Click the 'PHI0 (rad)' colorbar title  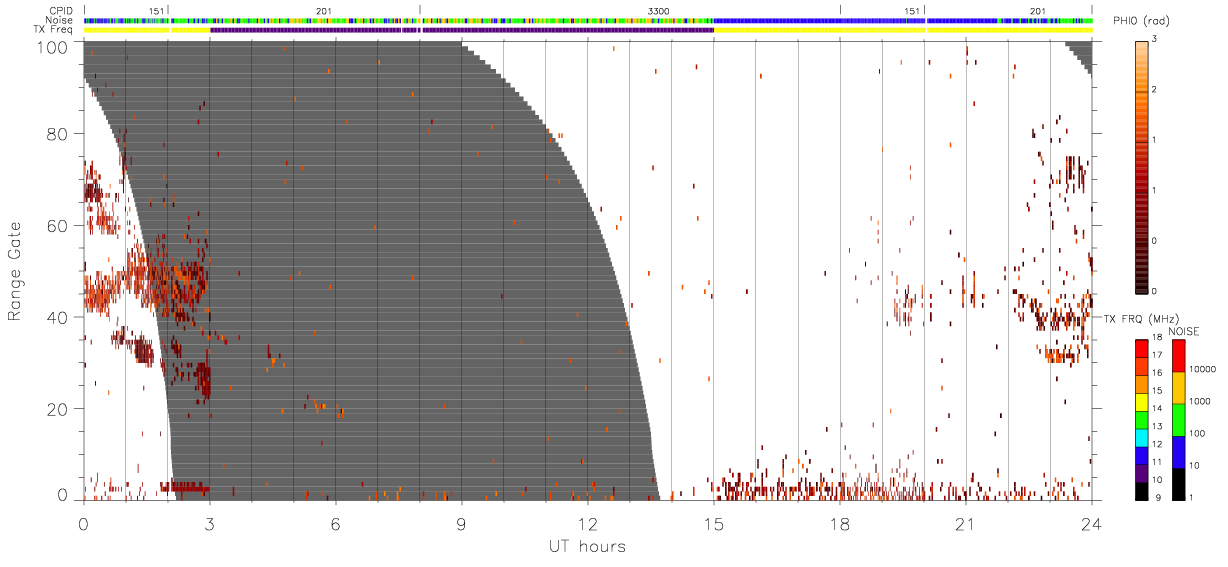1139,22
